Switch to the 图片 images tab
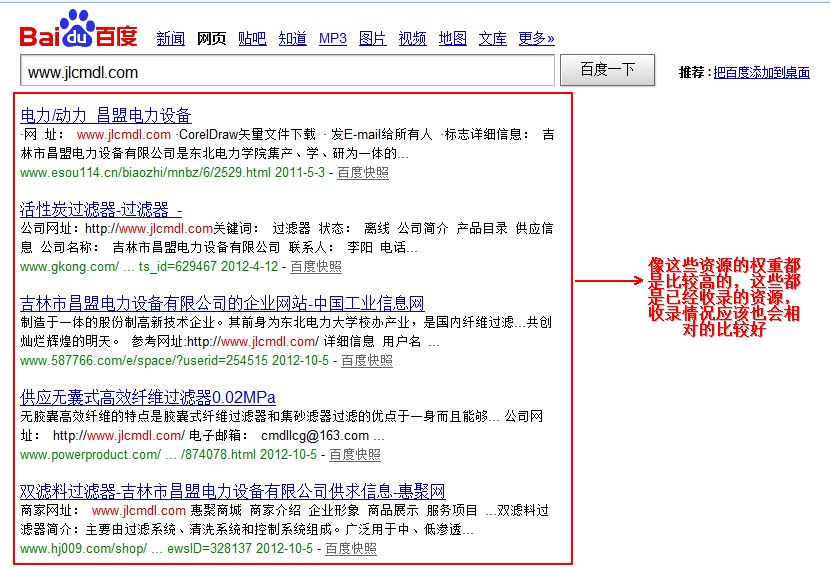The height and width of the screenshot is (568, 830). click(x=373, y=39)
